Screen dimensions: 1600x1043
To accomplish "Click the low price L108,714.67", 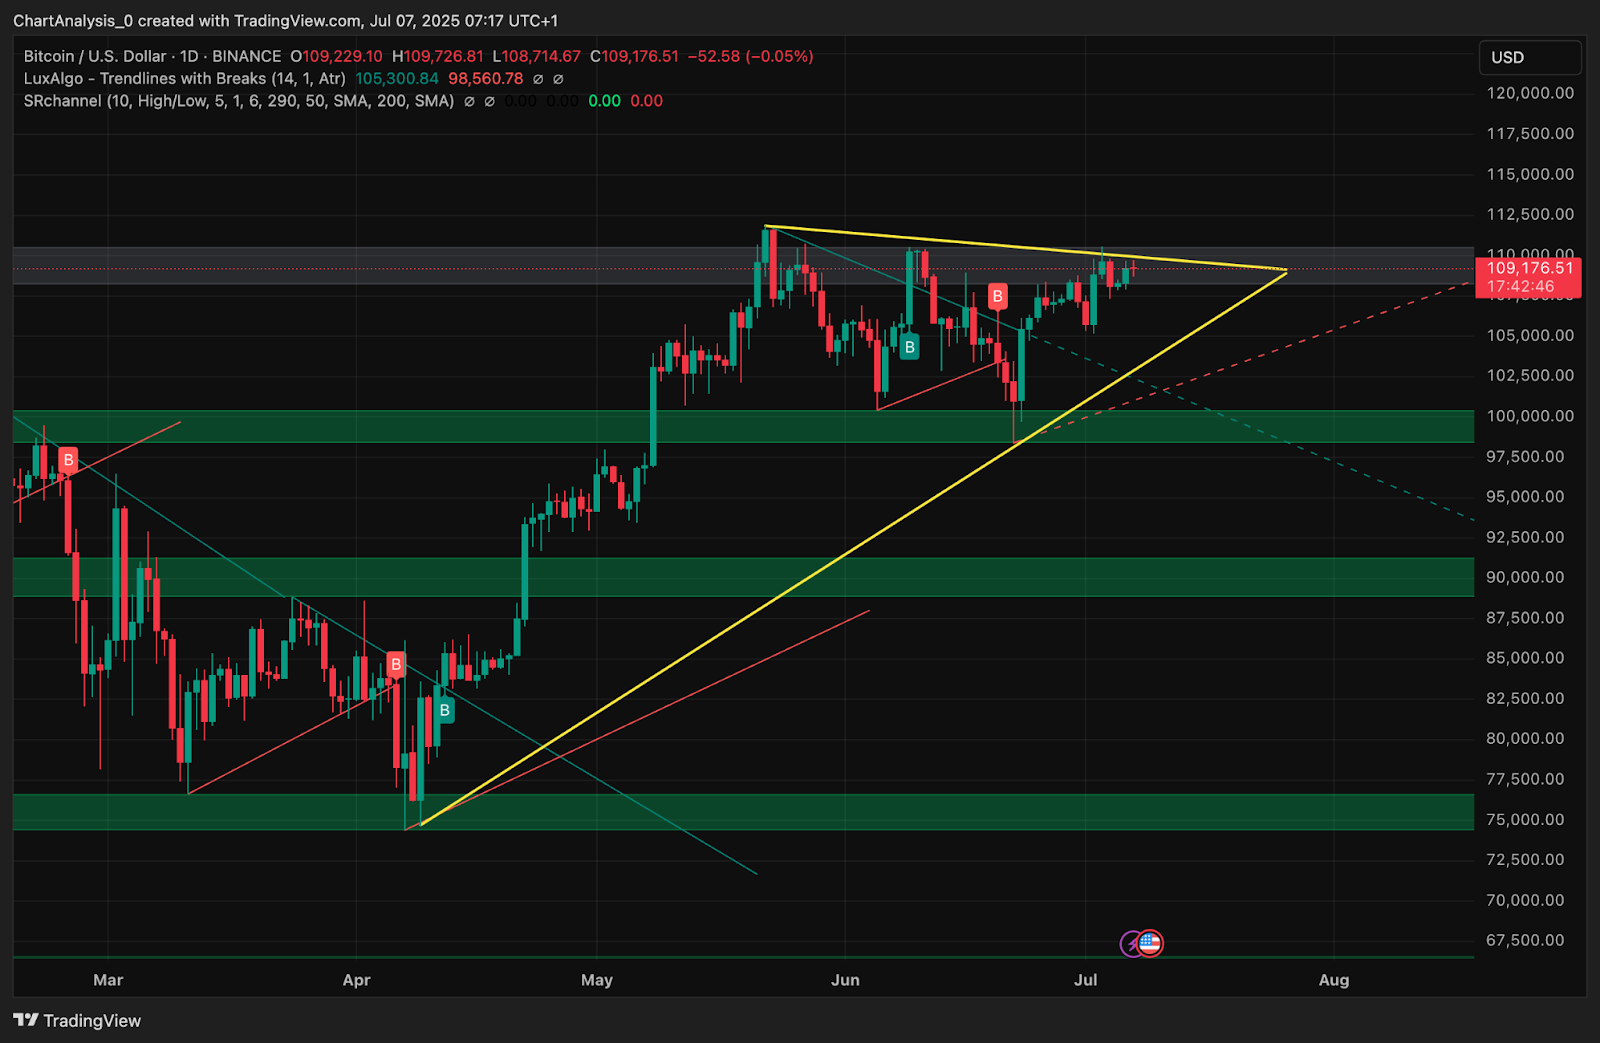I will point(536,56).
